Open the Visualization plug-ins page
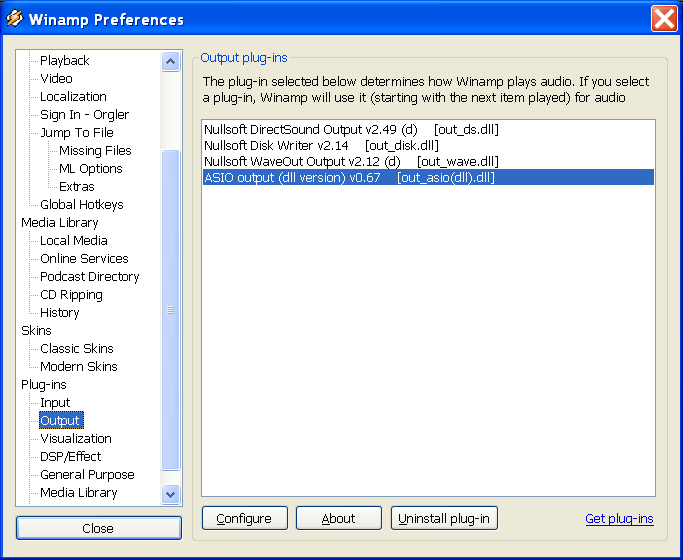The width and height of the screenshot is (683, 560). 75,439
